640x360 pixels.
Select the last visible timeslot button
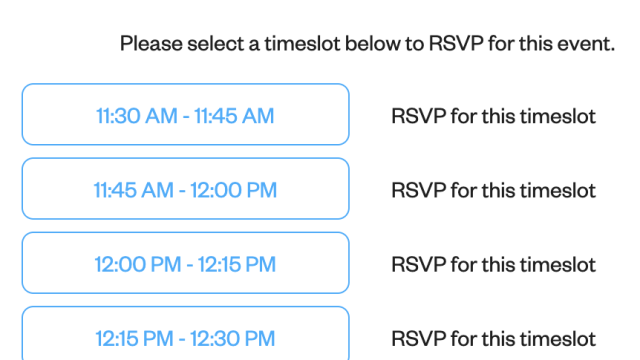[186, 333]
